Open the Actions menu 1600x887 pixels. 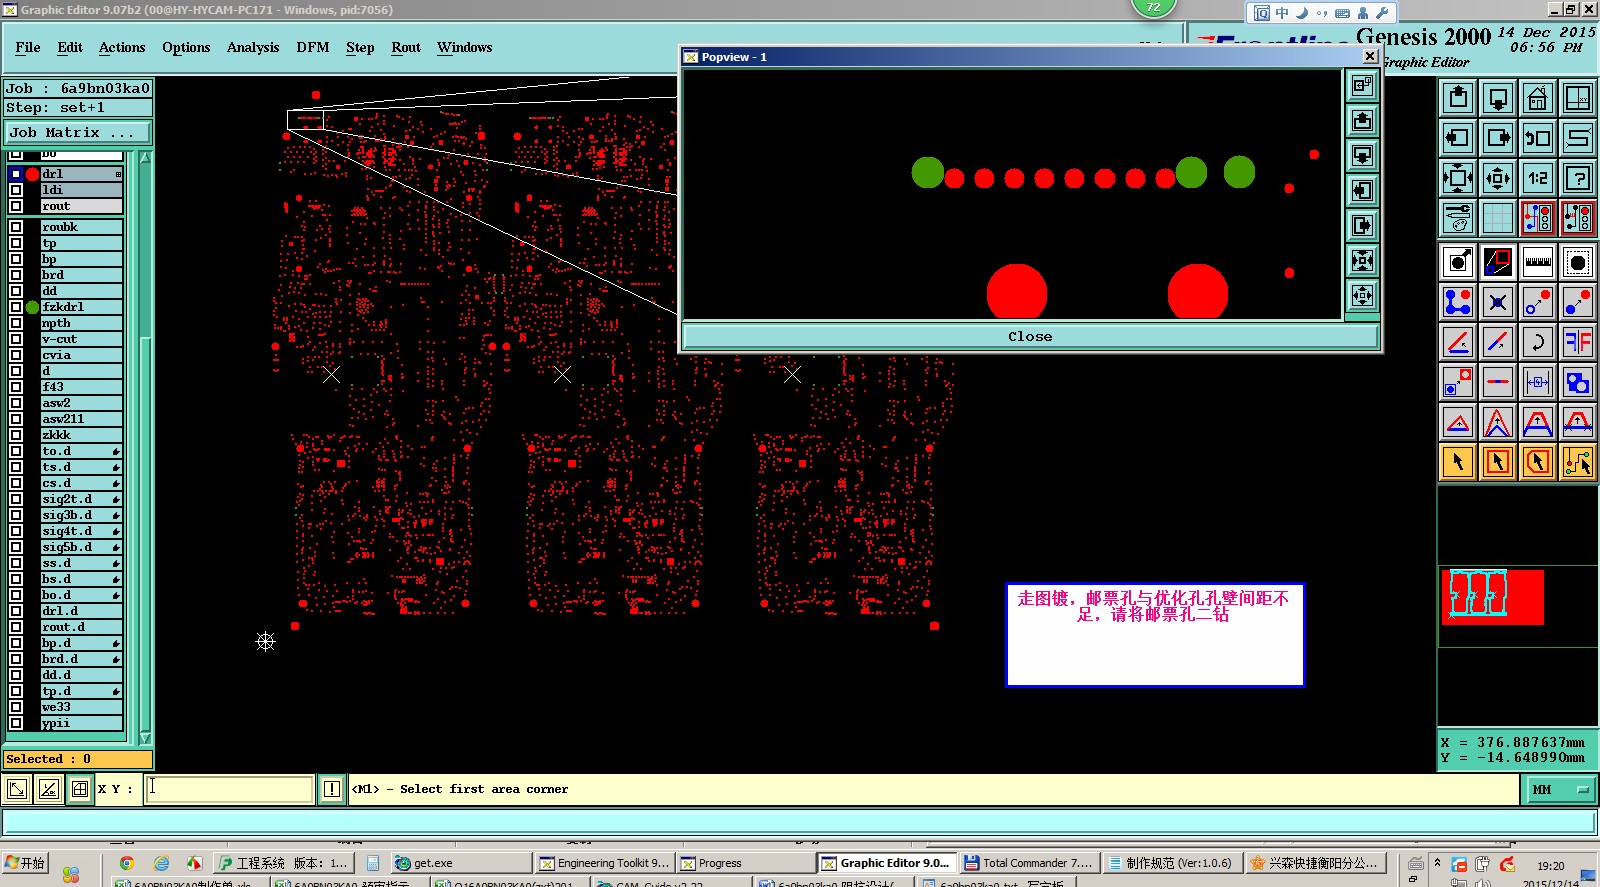point(122,47)
